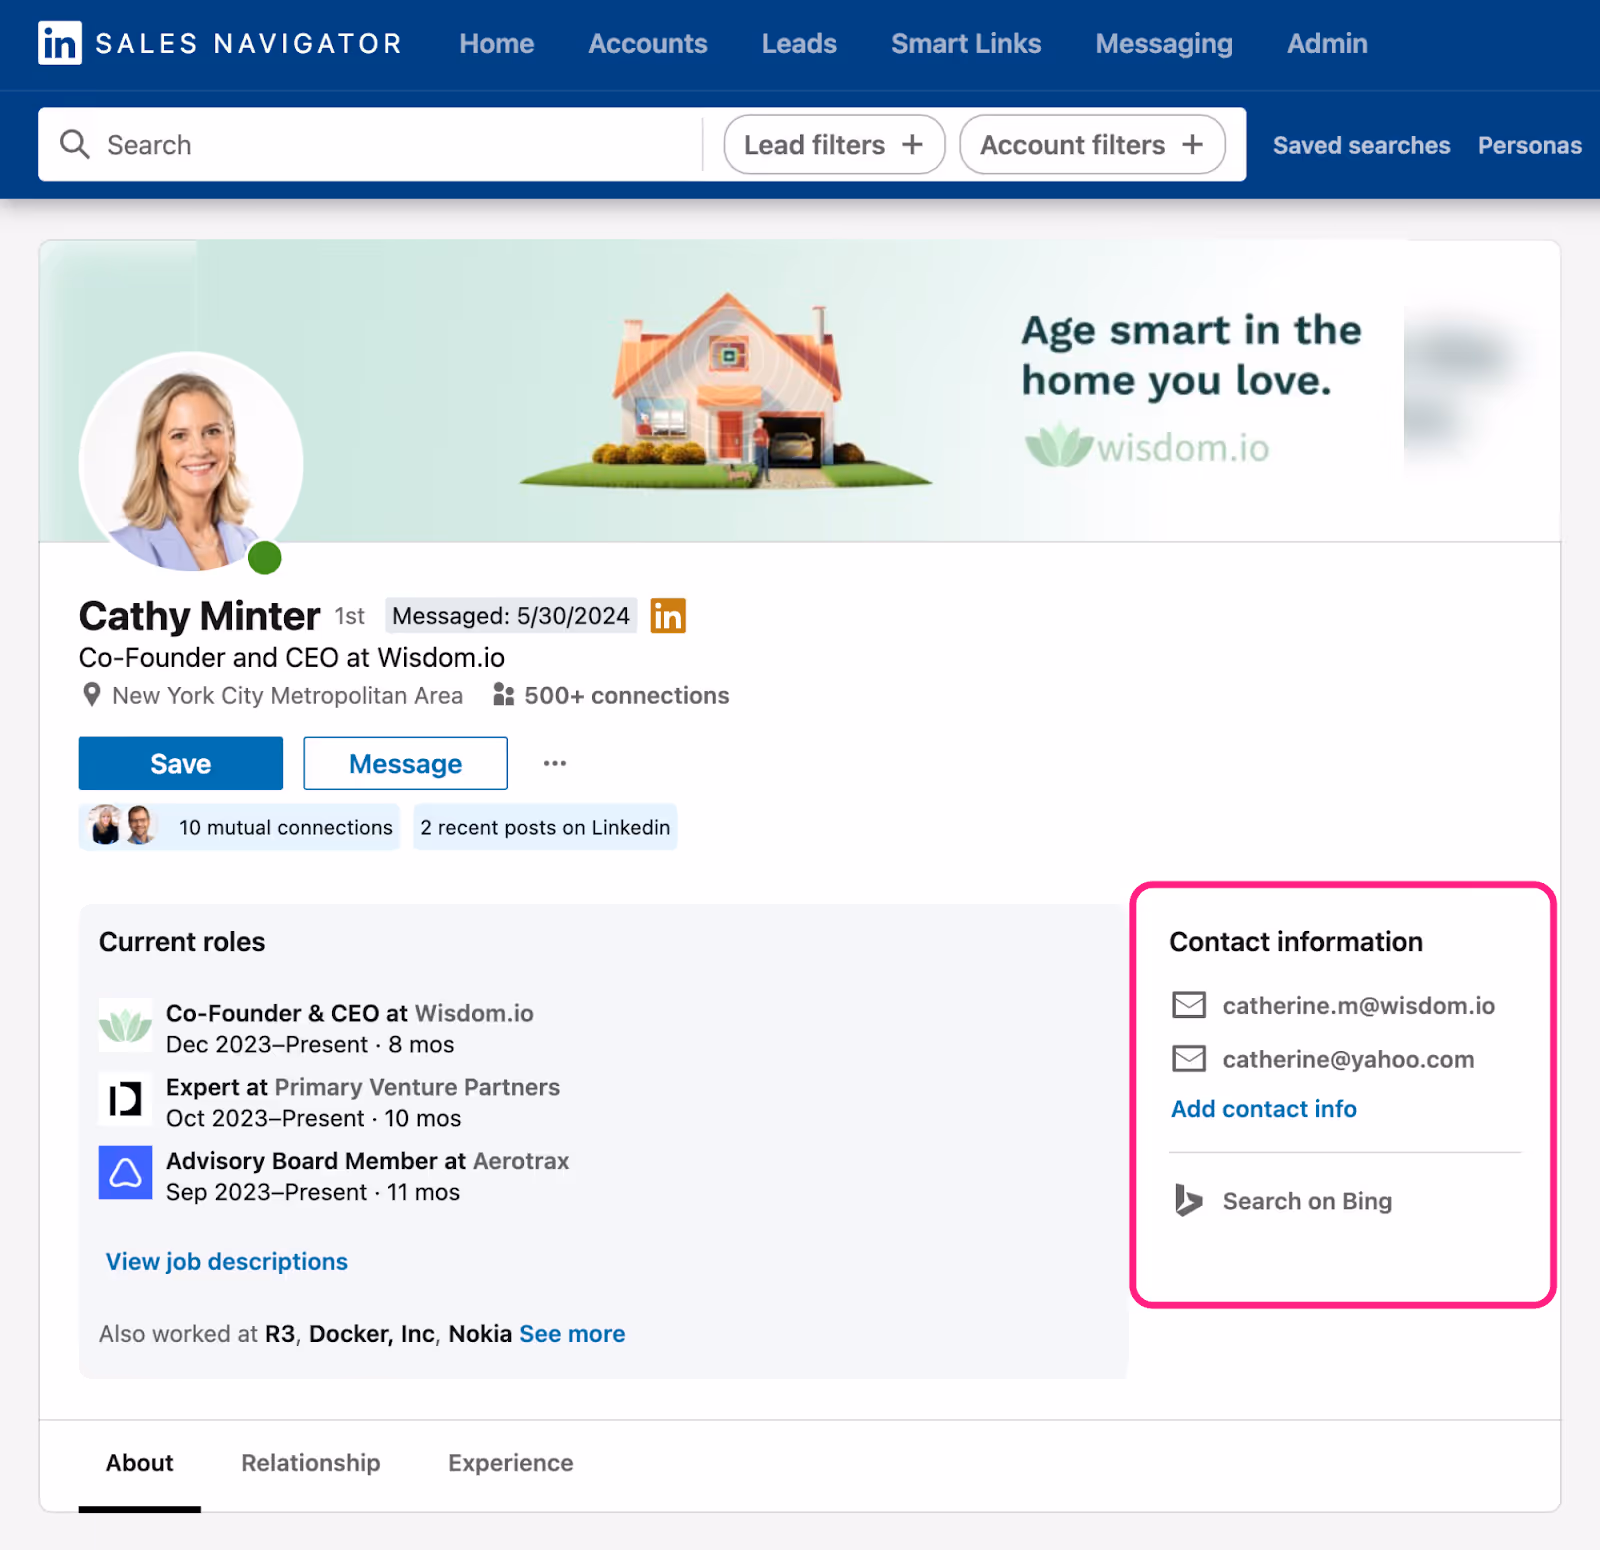Click the green online status indicator

pyautogui.click(x=265, y=558)
